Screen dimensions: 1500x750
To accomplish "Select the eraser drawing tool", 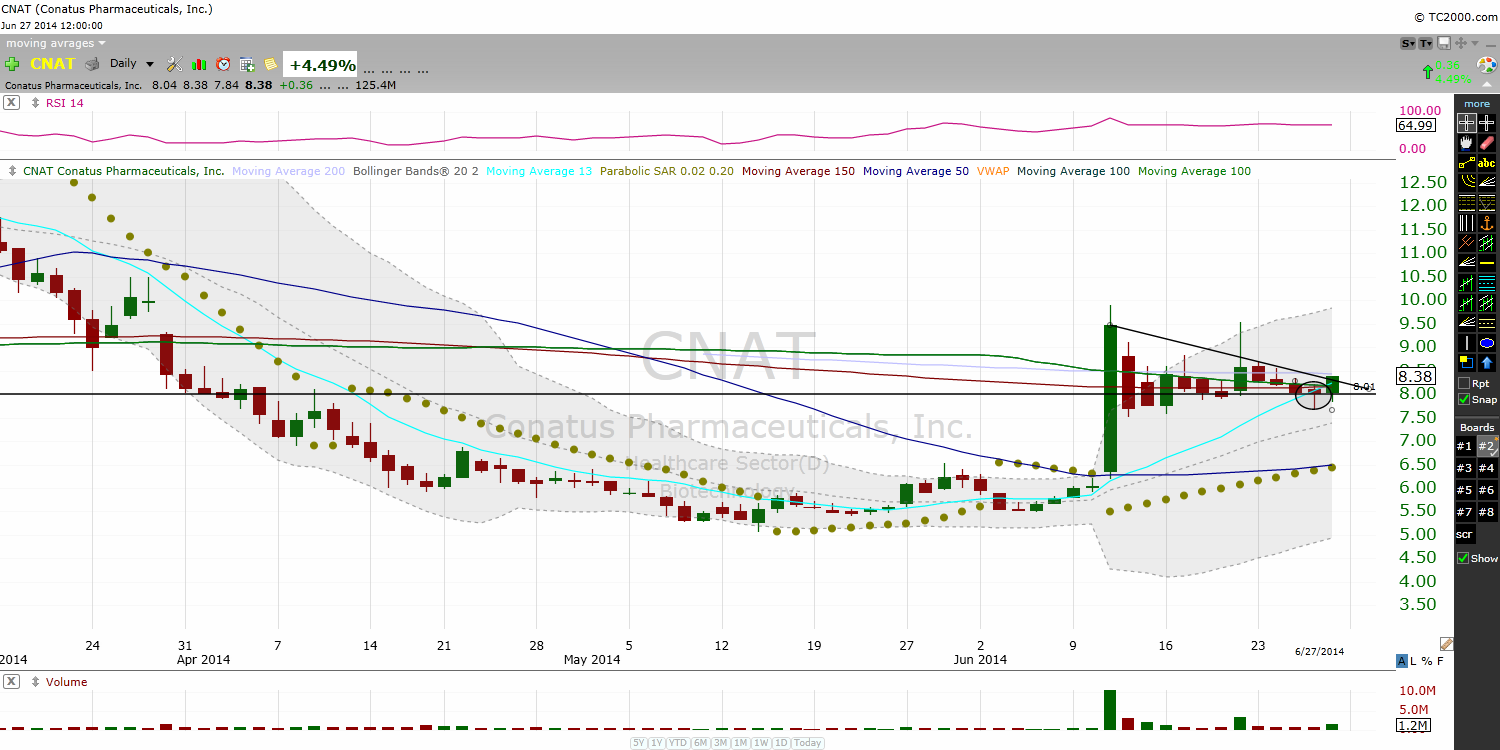I will coord(1488,143).
